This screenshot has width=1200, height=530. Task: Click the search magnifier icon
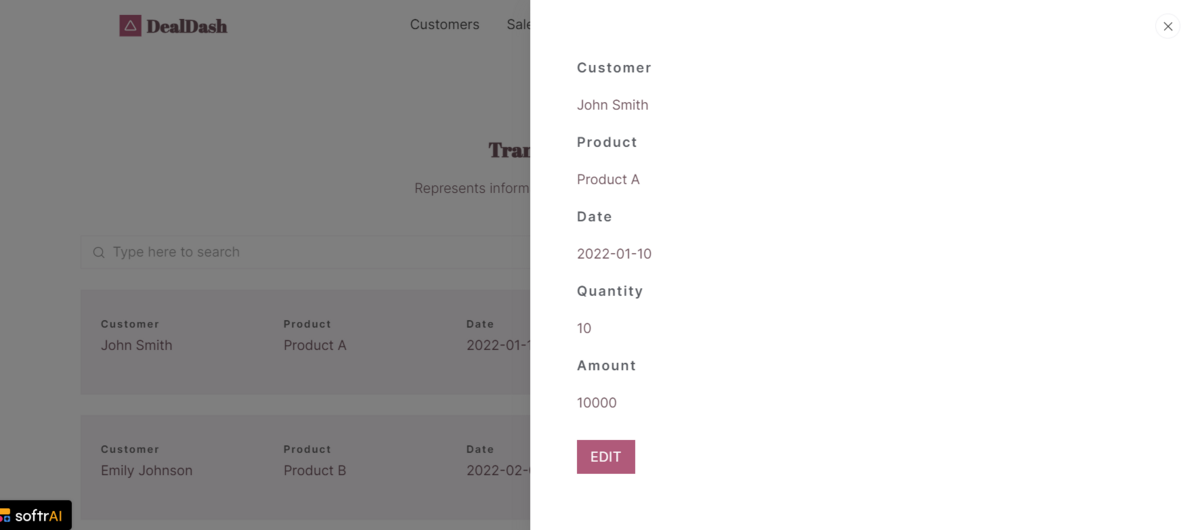tap(99, 253)
